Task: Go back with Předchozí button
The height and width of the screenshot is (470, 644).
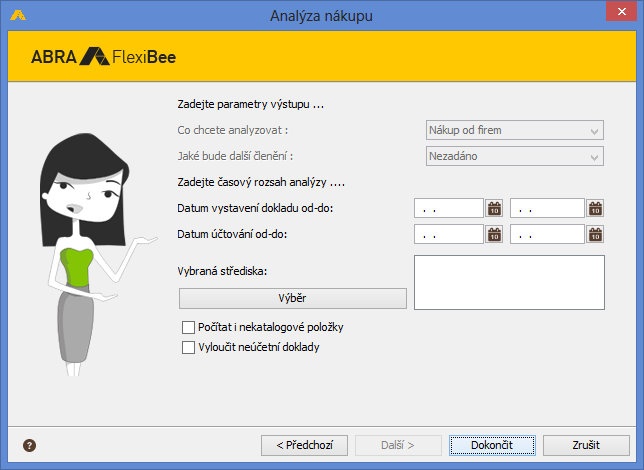Action: 304,445
